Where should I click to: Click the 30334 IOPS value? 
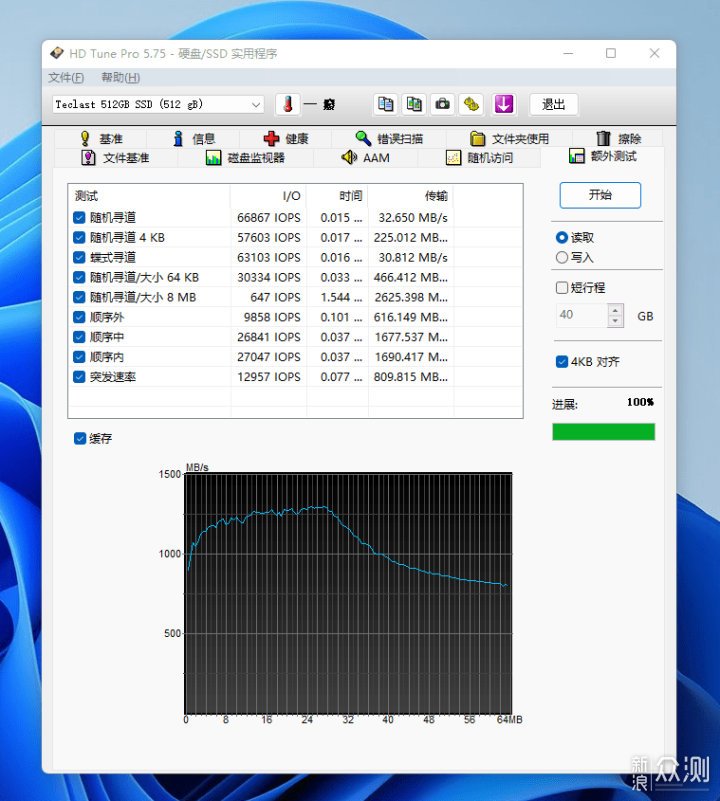point(269,277)
